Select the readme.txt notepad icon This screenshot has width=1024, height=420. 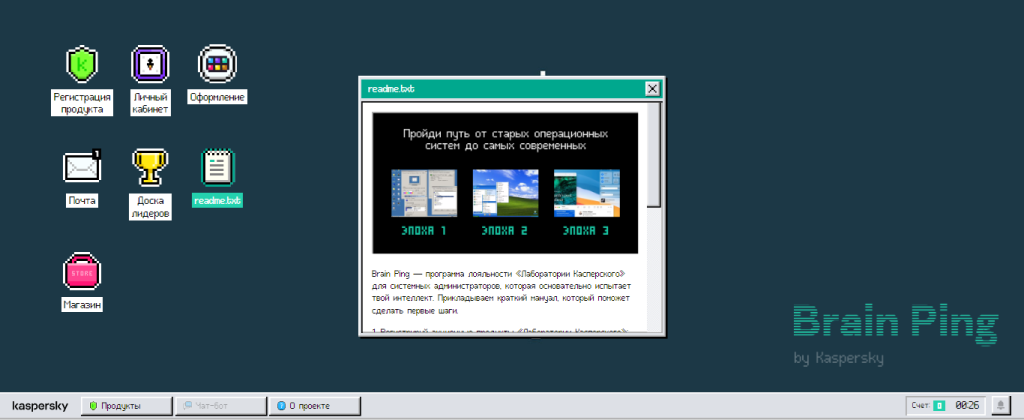click(x=217, y=167)
